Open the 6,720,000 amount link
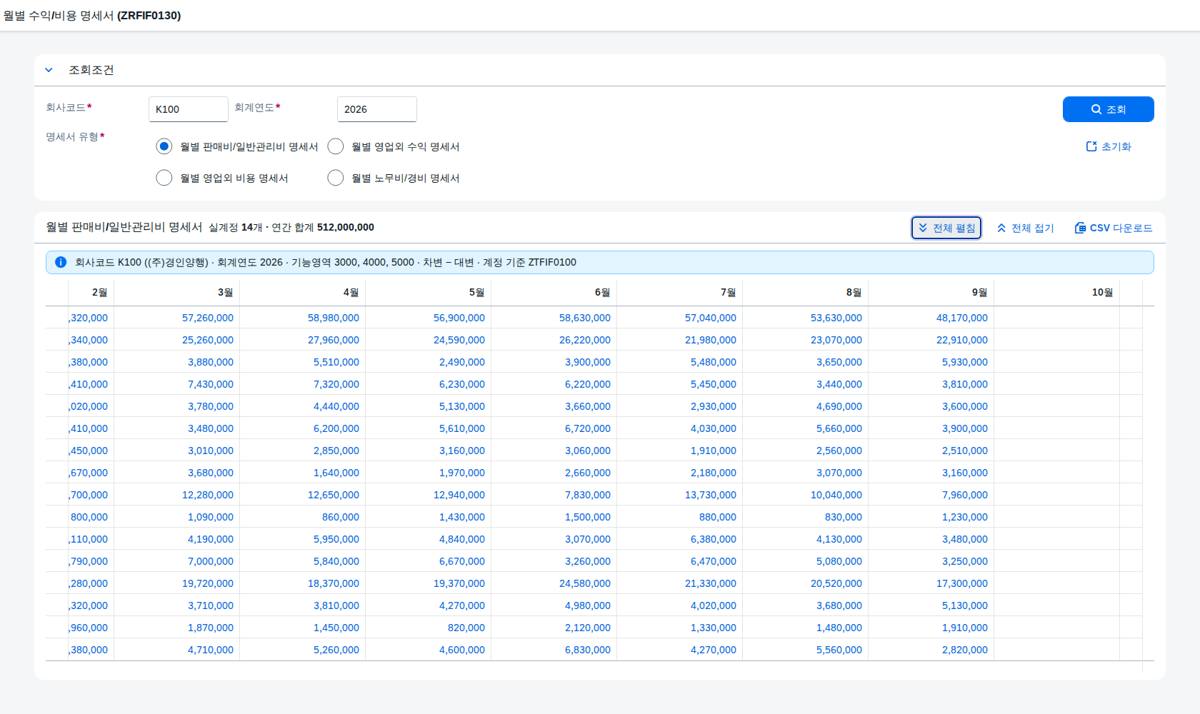This screenshot has width=1200, height=714. point(588,428)
